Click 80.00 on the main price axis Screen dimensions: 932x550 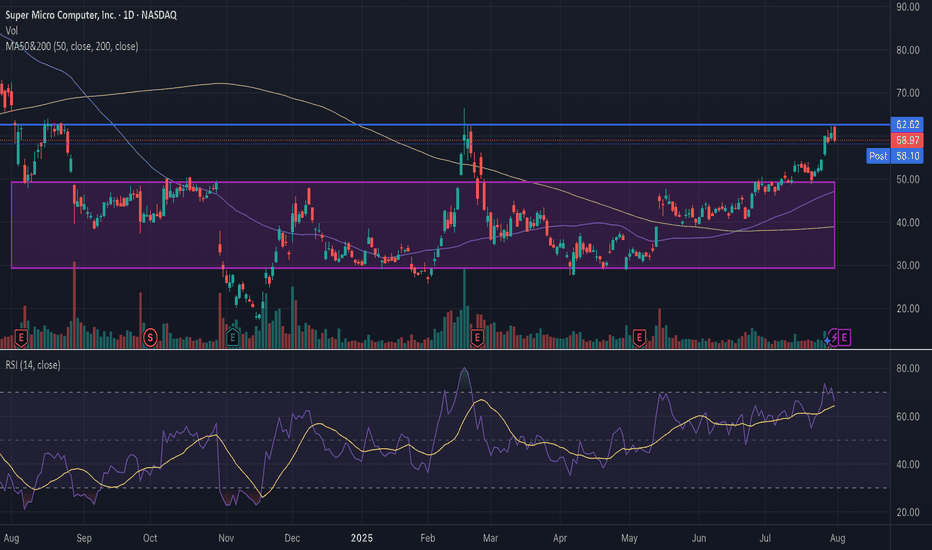tap(908, 50)
